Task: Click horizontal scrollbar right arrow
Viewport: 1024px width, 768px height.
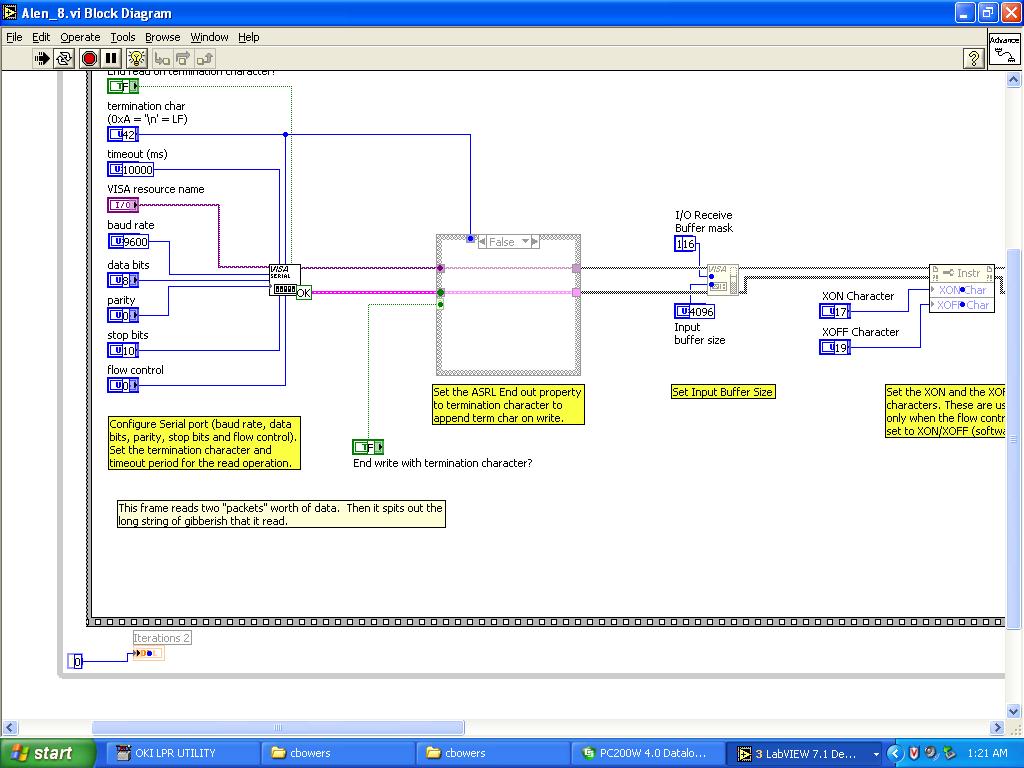Action: point(997,728)
